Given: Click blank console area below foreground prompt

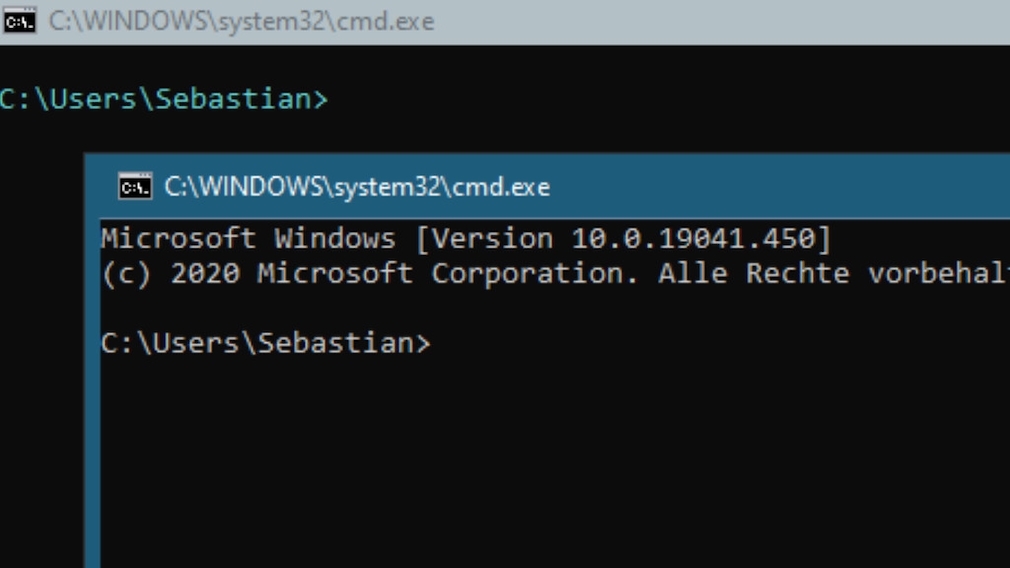Looking at the screenshot, I should [x=554, y=464].
